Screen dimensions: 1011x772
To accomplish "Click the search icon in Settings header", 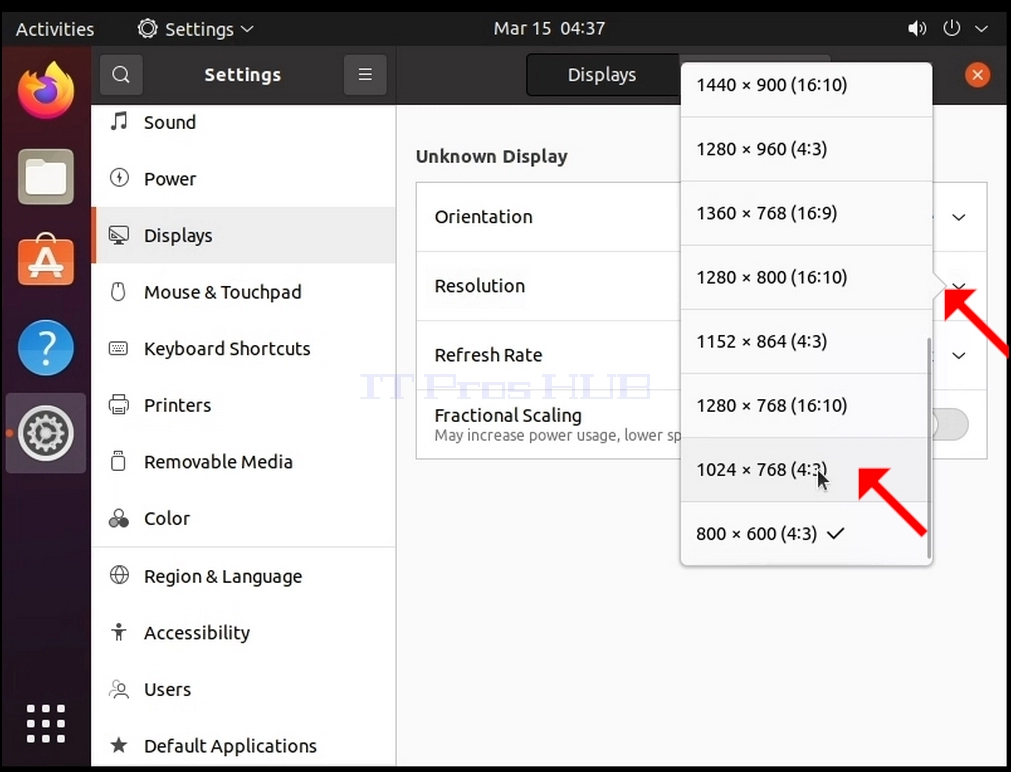I will tap(121, 75).
